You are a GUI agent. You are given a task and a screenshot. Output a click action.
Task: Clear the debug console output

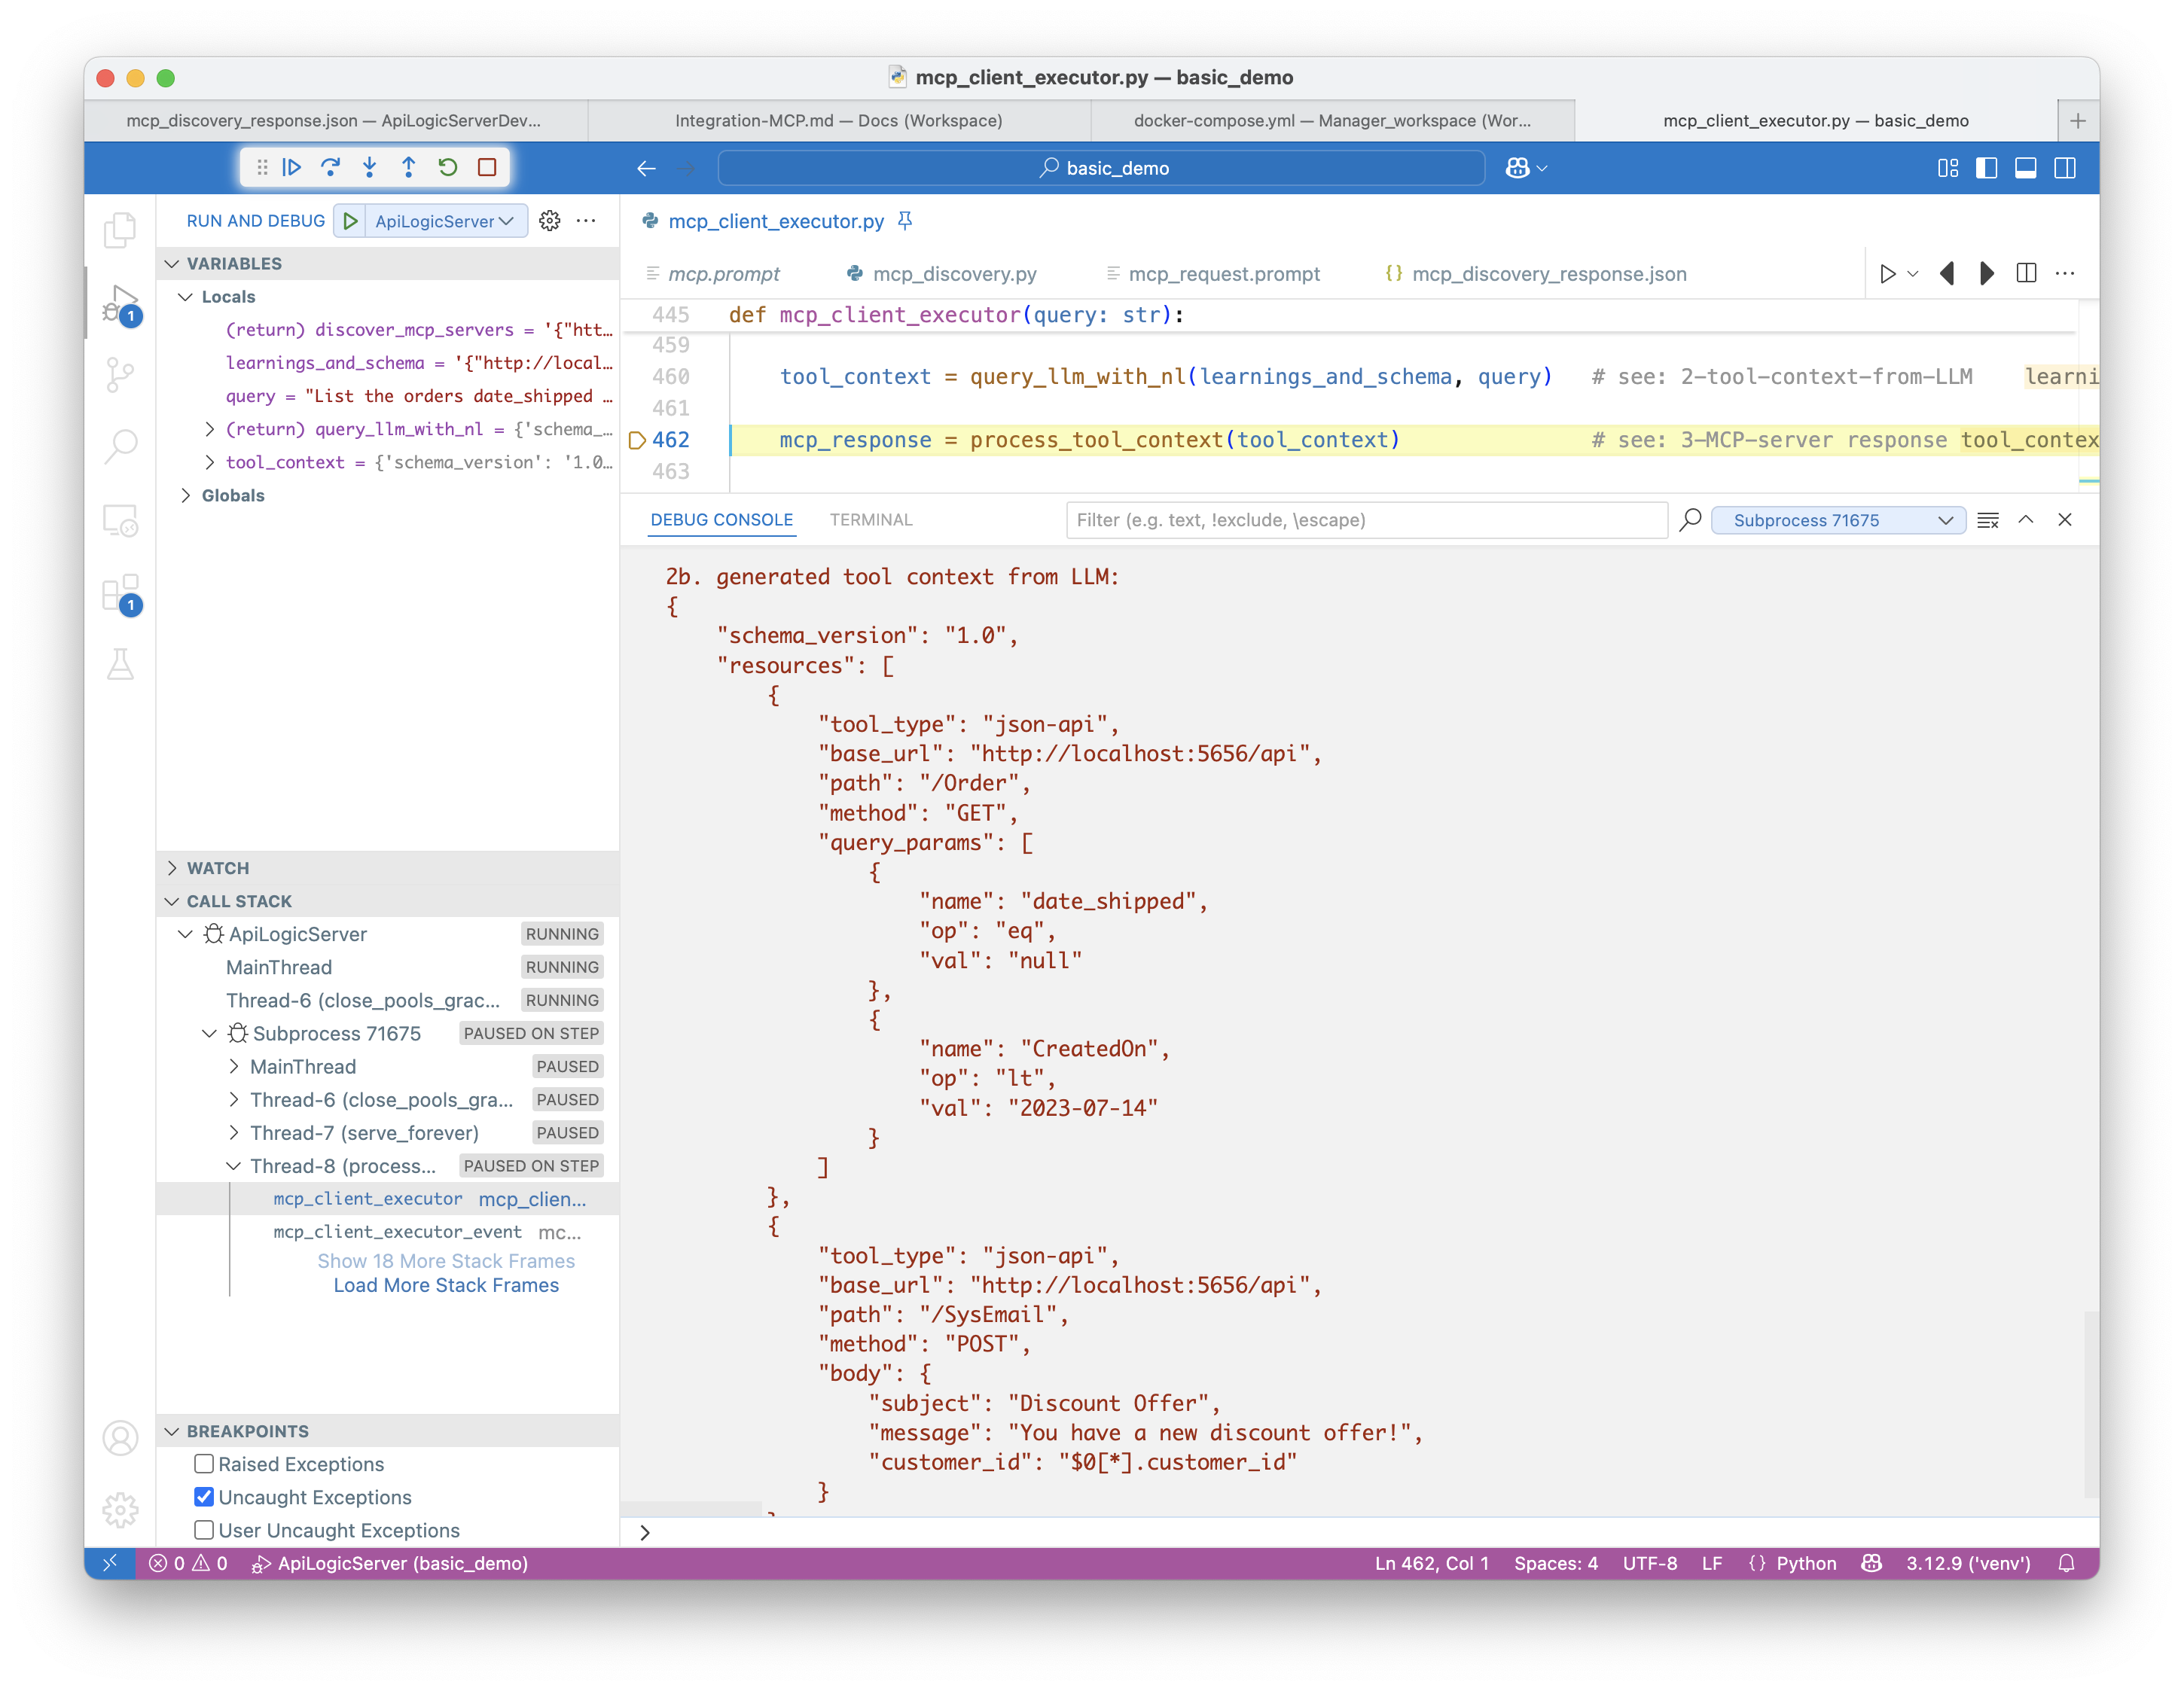[1988, 520]
